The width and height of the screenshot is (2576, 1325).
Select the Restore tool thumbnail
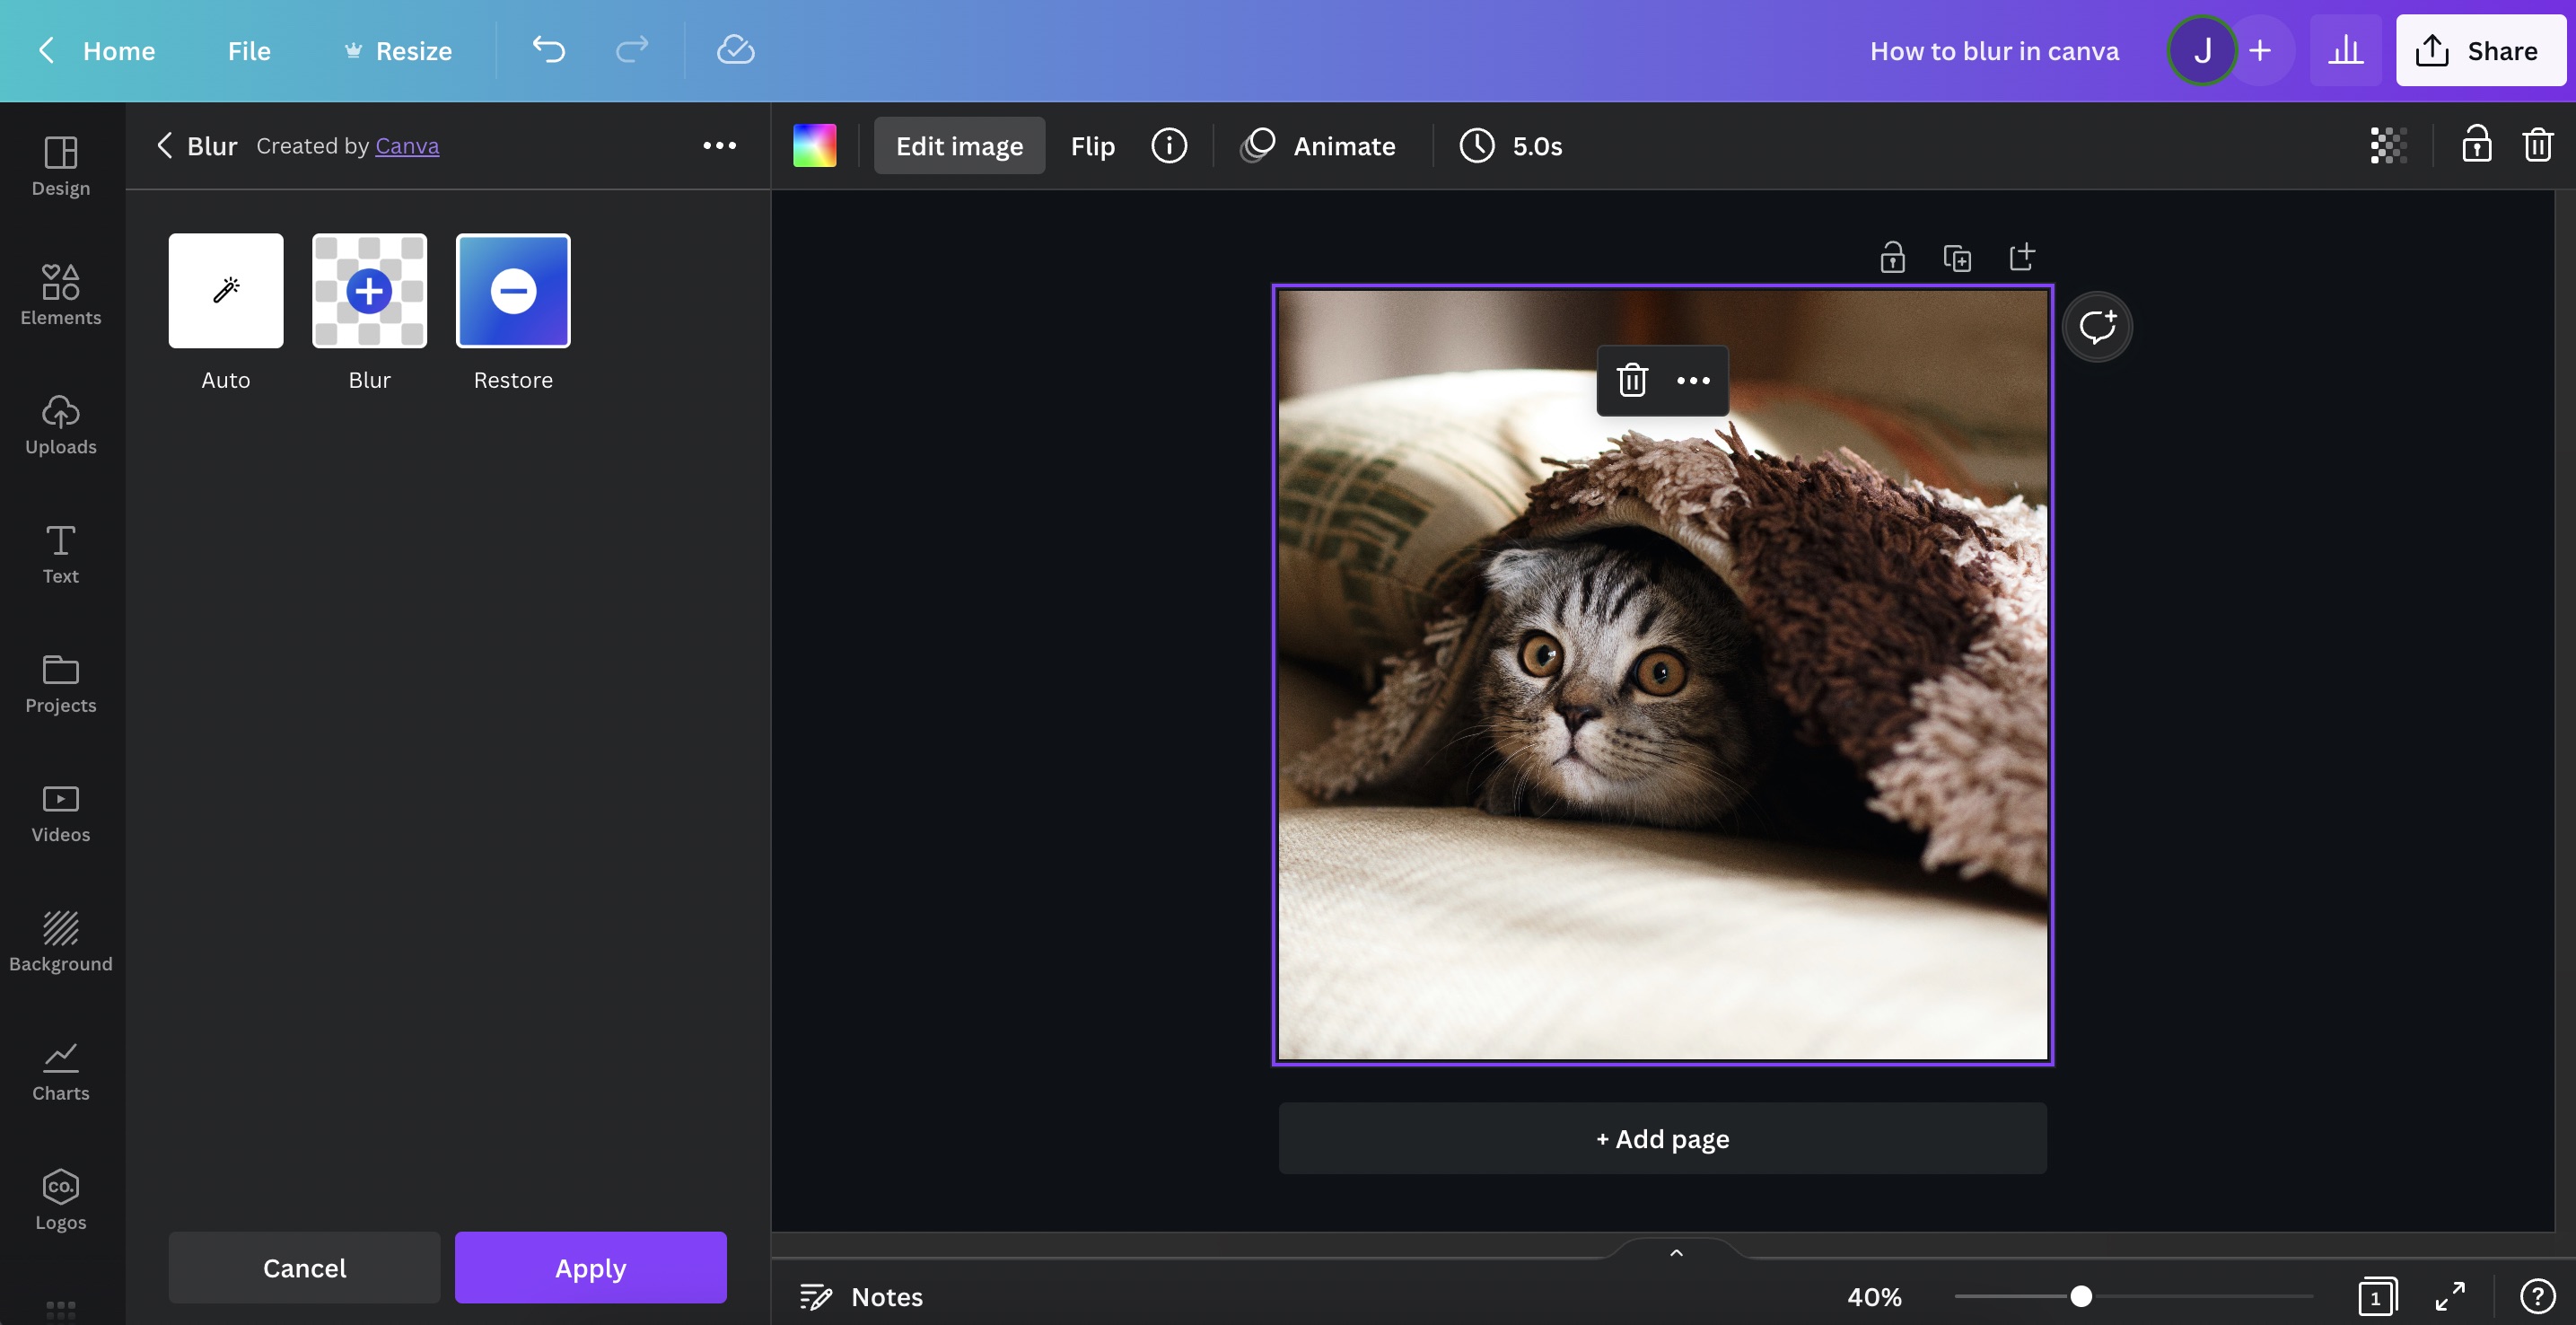(513, 291)
